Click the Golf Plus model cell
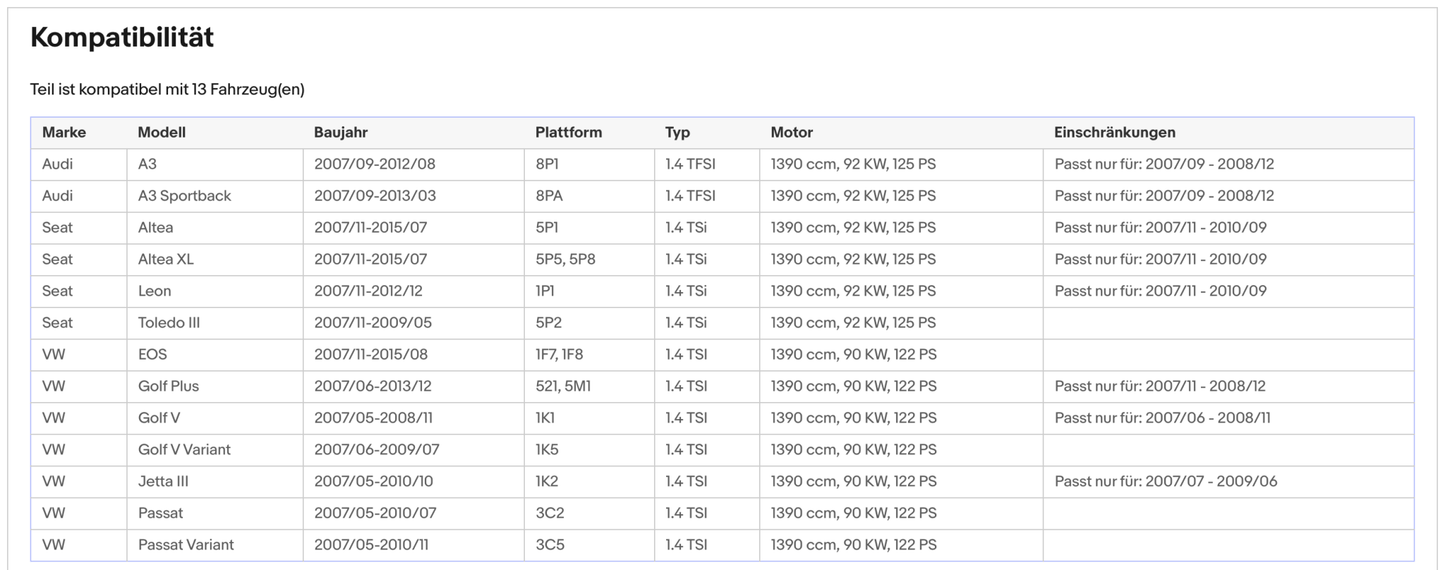 click(x=168, y=386)
